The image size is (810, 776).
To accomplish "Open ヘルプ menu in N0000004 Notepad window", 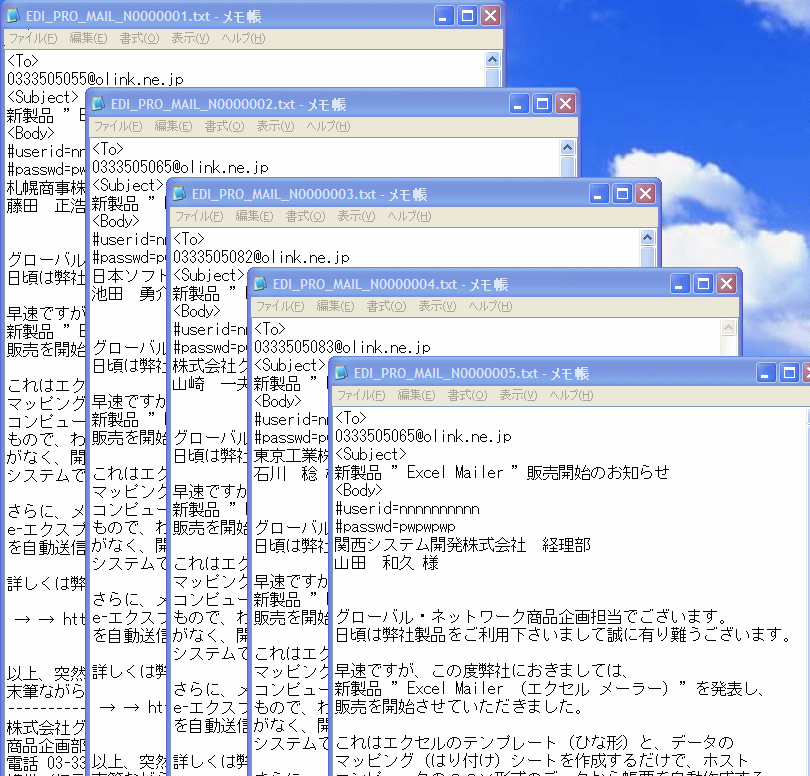I will pos(490,306).
